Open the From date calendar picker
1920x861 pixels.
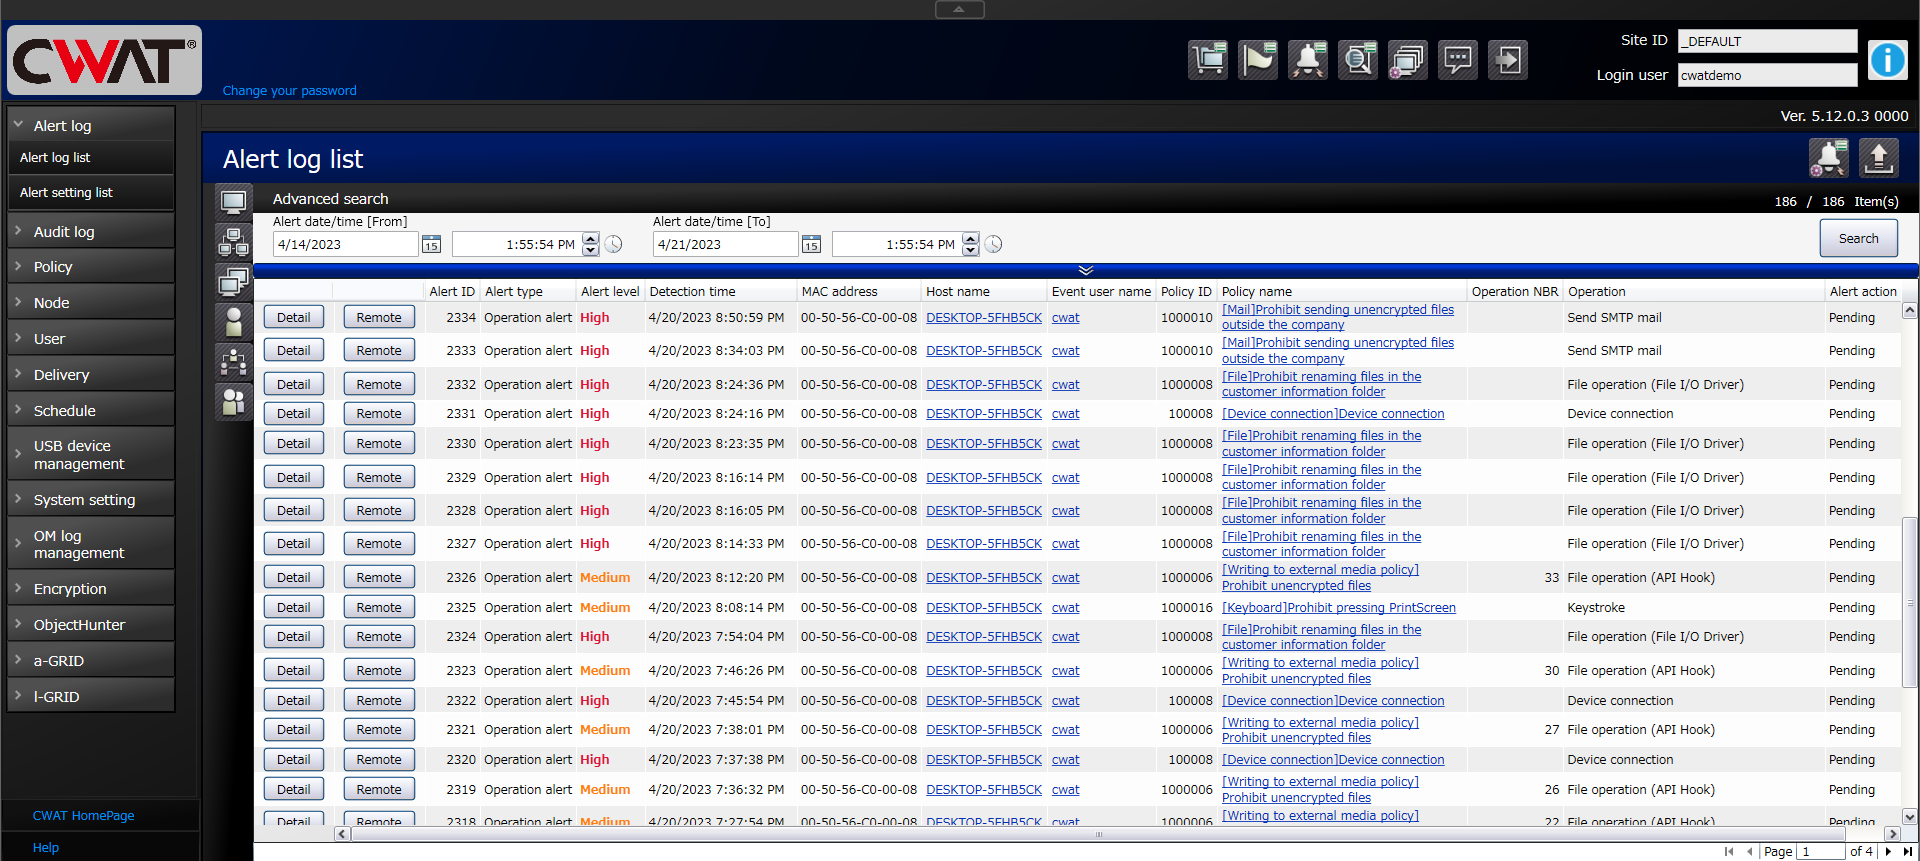431,244
